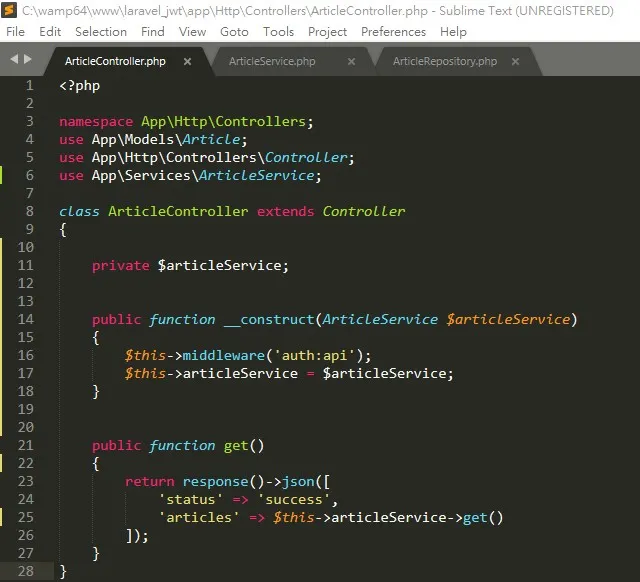The height and width of the screenshot is (582, 640).
Task: Click 'get' function name on line 21
Action: pos(236,446)
